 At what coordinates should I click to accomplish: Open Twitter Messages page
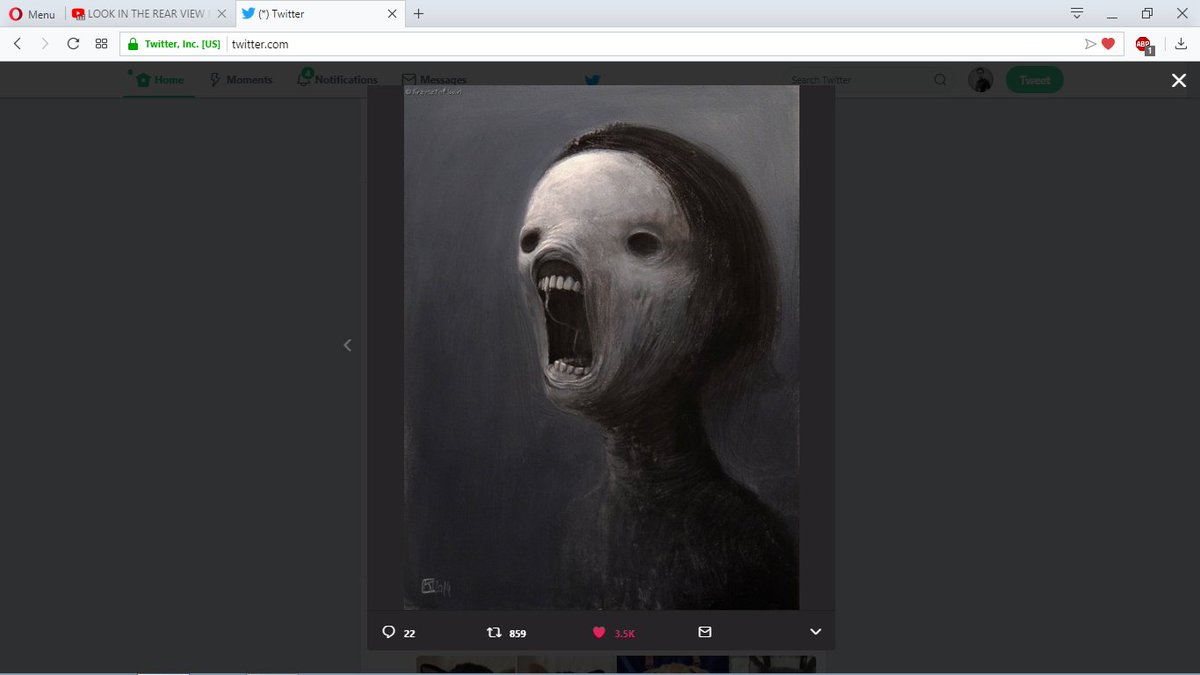click(434, 80)
